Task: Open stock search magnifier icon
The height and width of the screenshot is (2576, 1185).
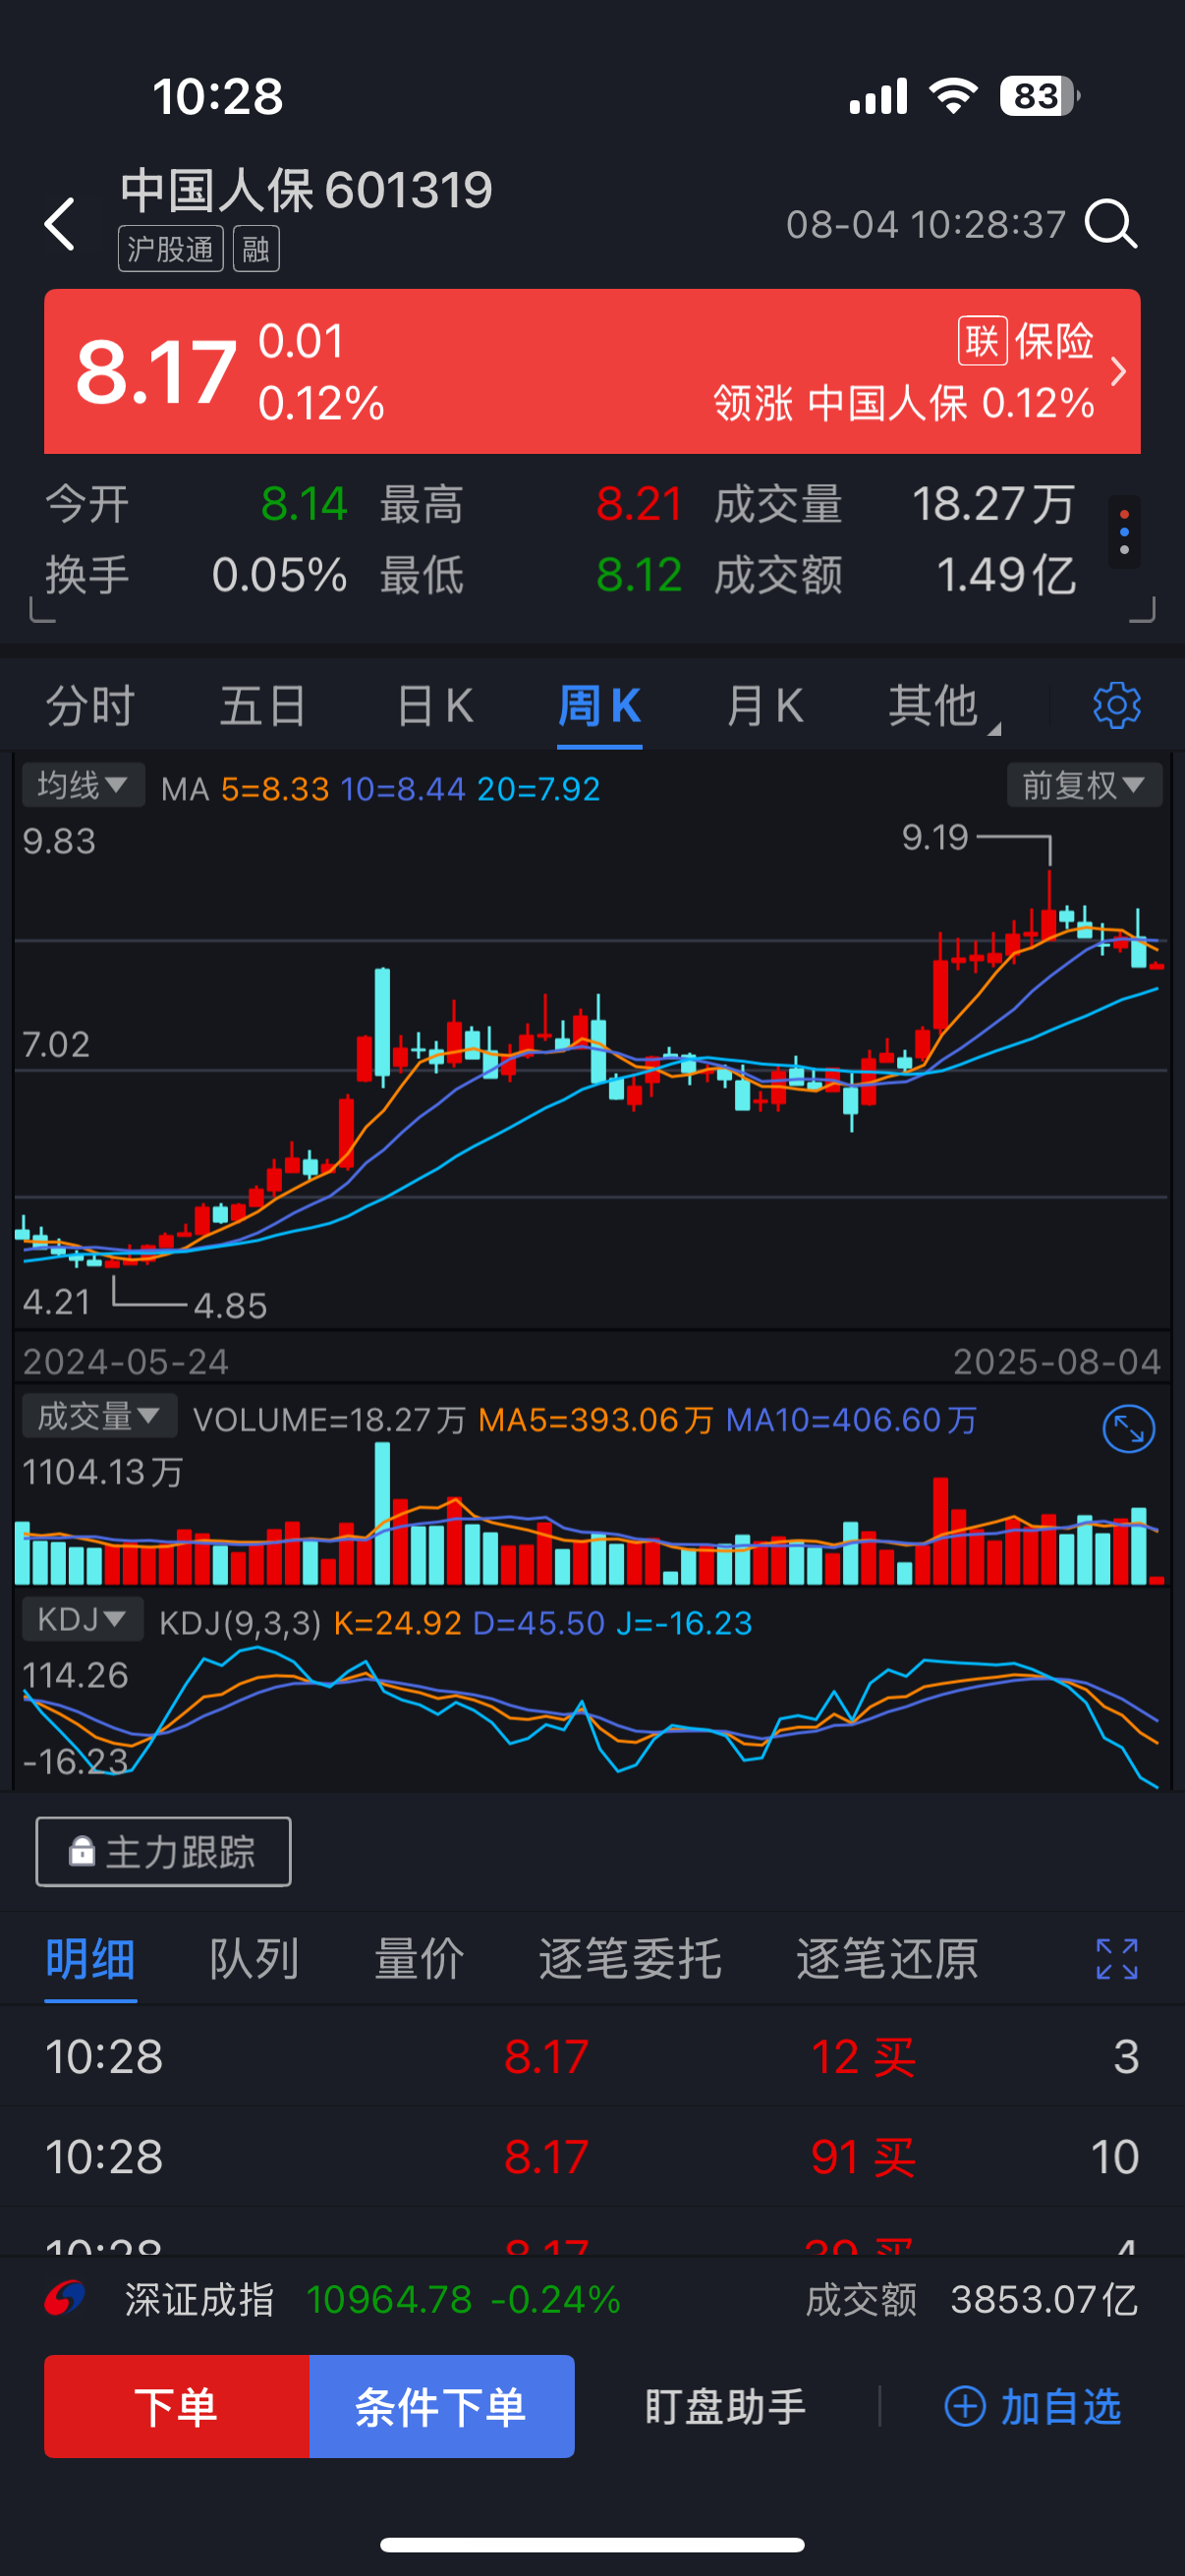Action: click(x=1112, y=223)
